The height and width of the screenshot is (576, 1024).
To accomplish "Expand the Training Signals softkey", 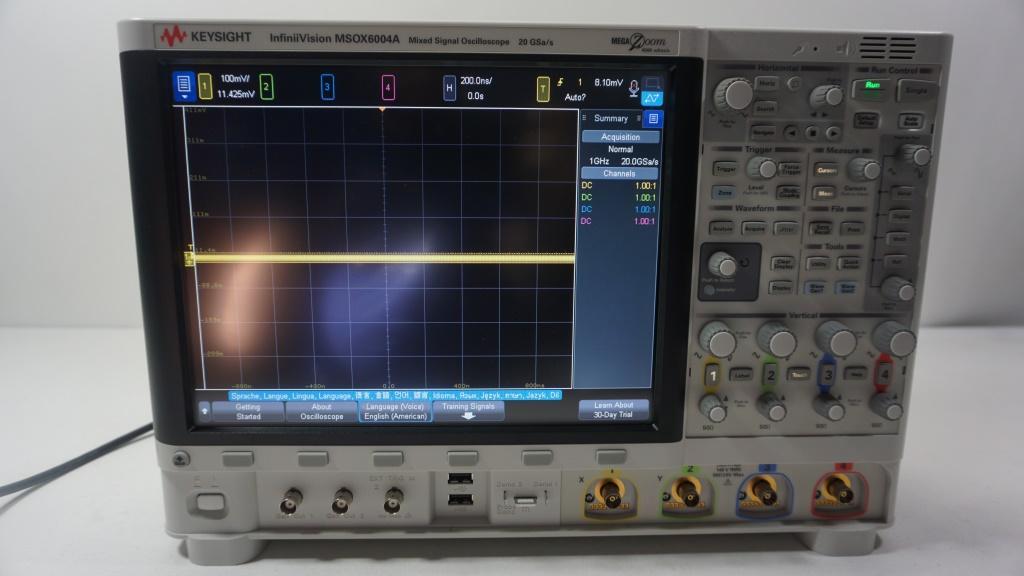I will point(468,411).
